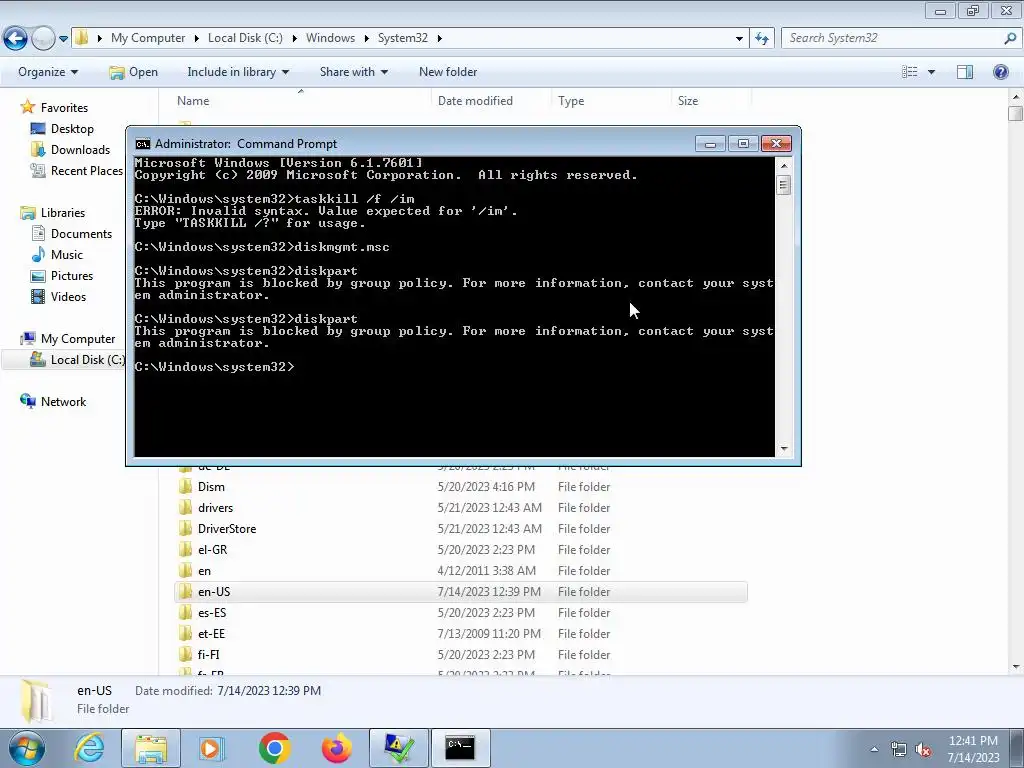This screenshot has height=768, width=1024.
Task: Change your view icon button
Action: [910, 72]
